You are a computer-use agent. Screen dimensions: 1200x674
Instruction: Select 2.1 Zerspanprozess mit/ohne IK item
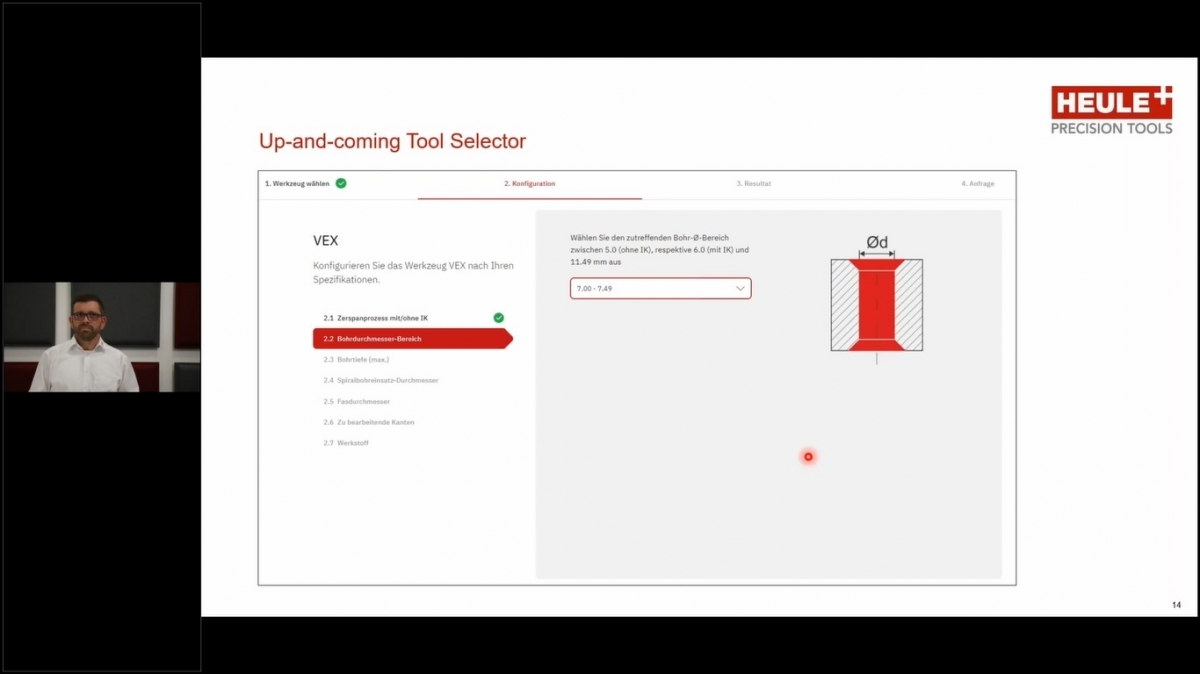375,318
